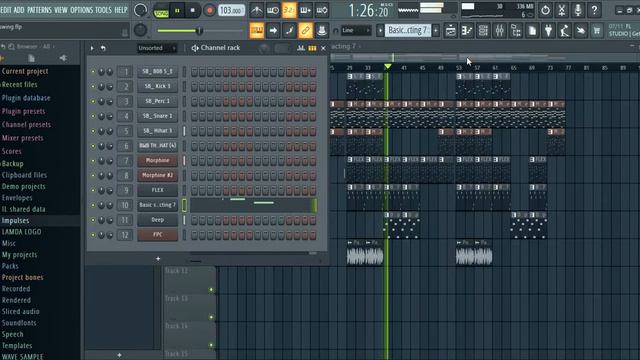The height and width of the screenshot is (360, 640).
Task: Open the Piano roll view icon
Action: (467, 31)
